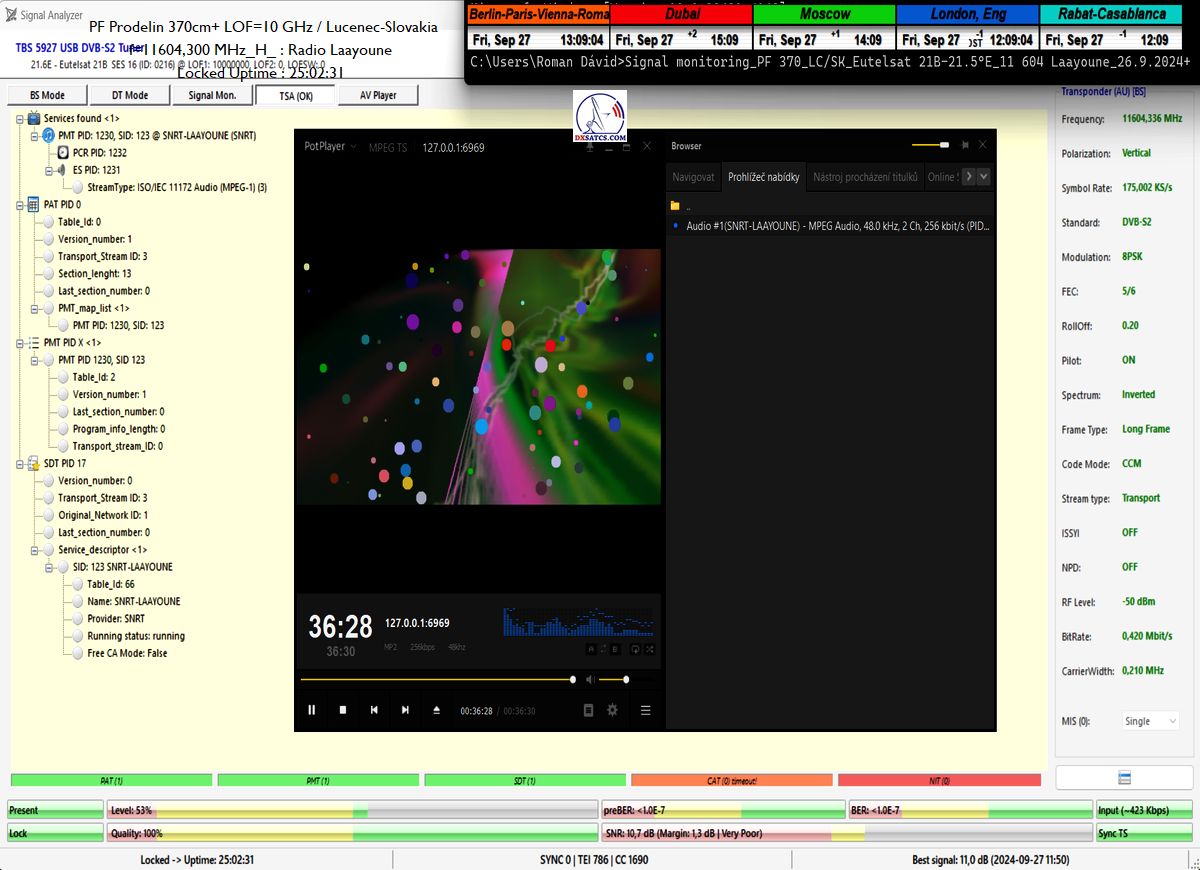Click the Signal Mon. button
1200x870 pixels.
pyautogui.click(x=212, y=95)
